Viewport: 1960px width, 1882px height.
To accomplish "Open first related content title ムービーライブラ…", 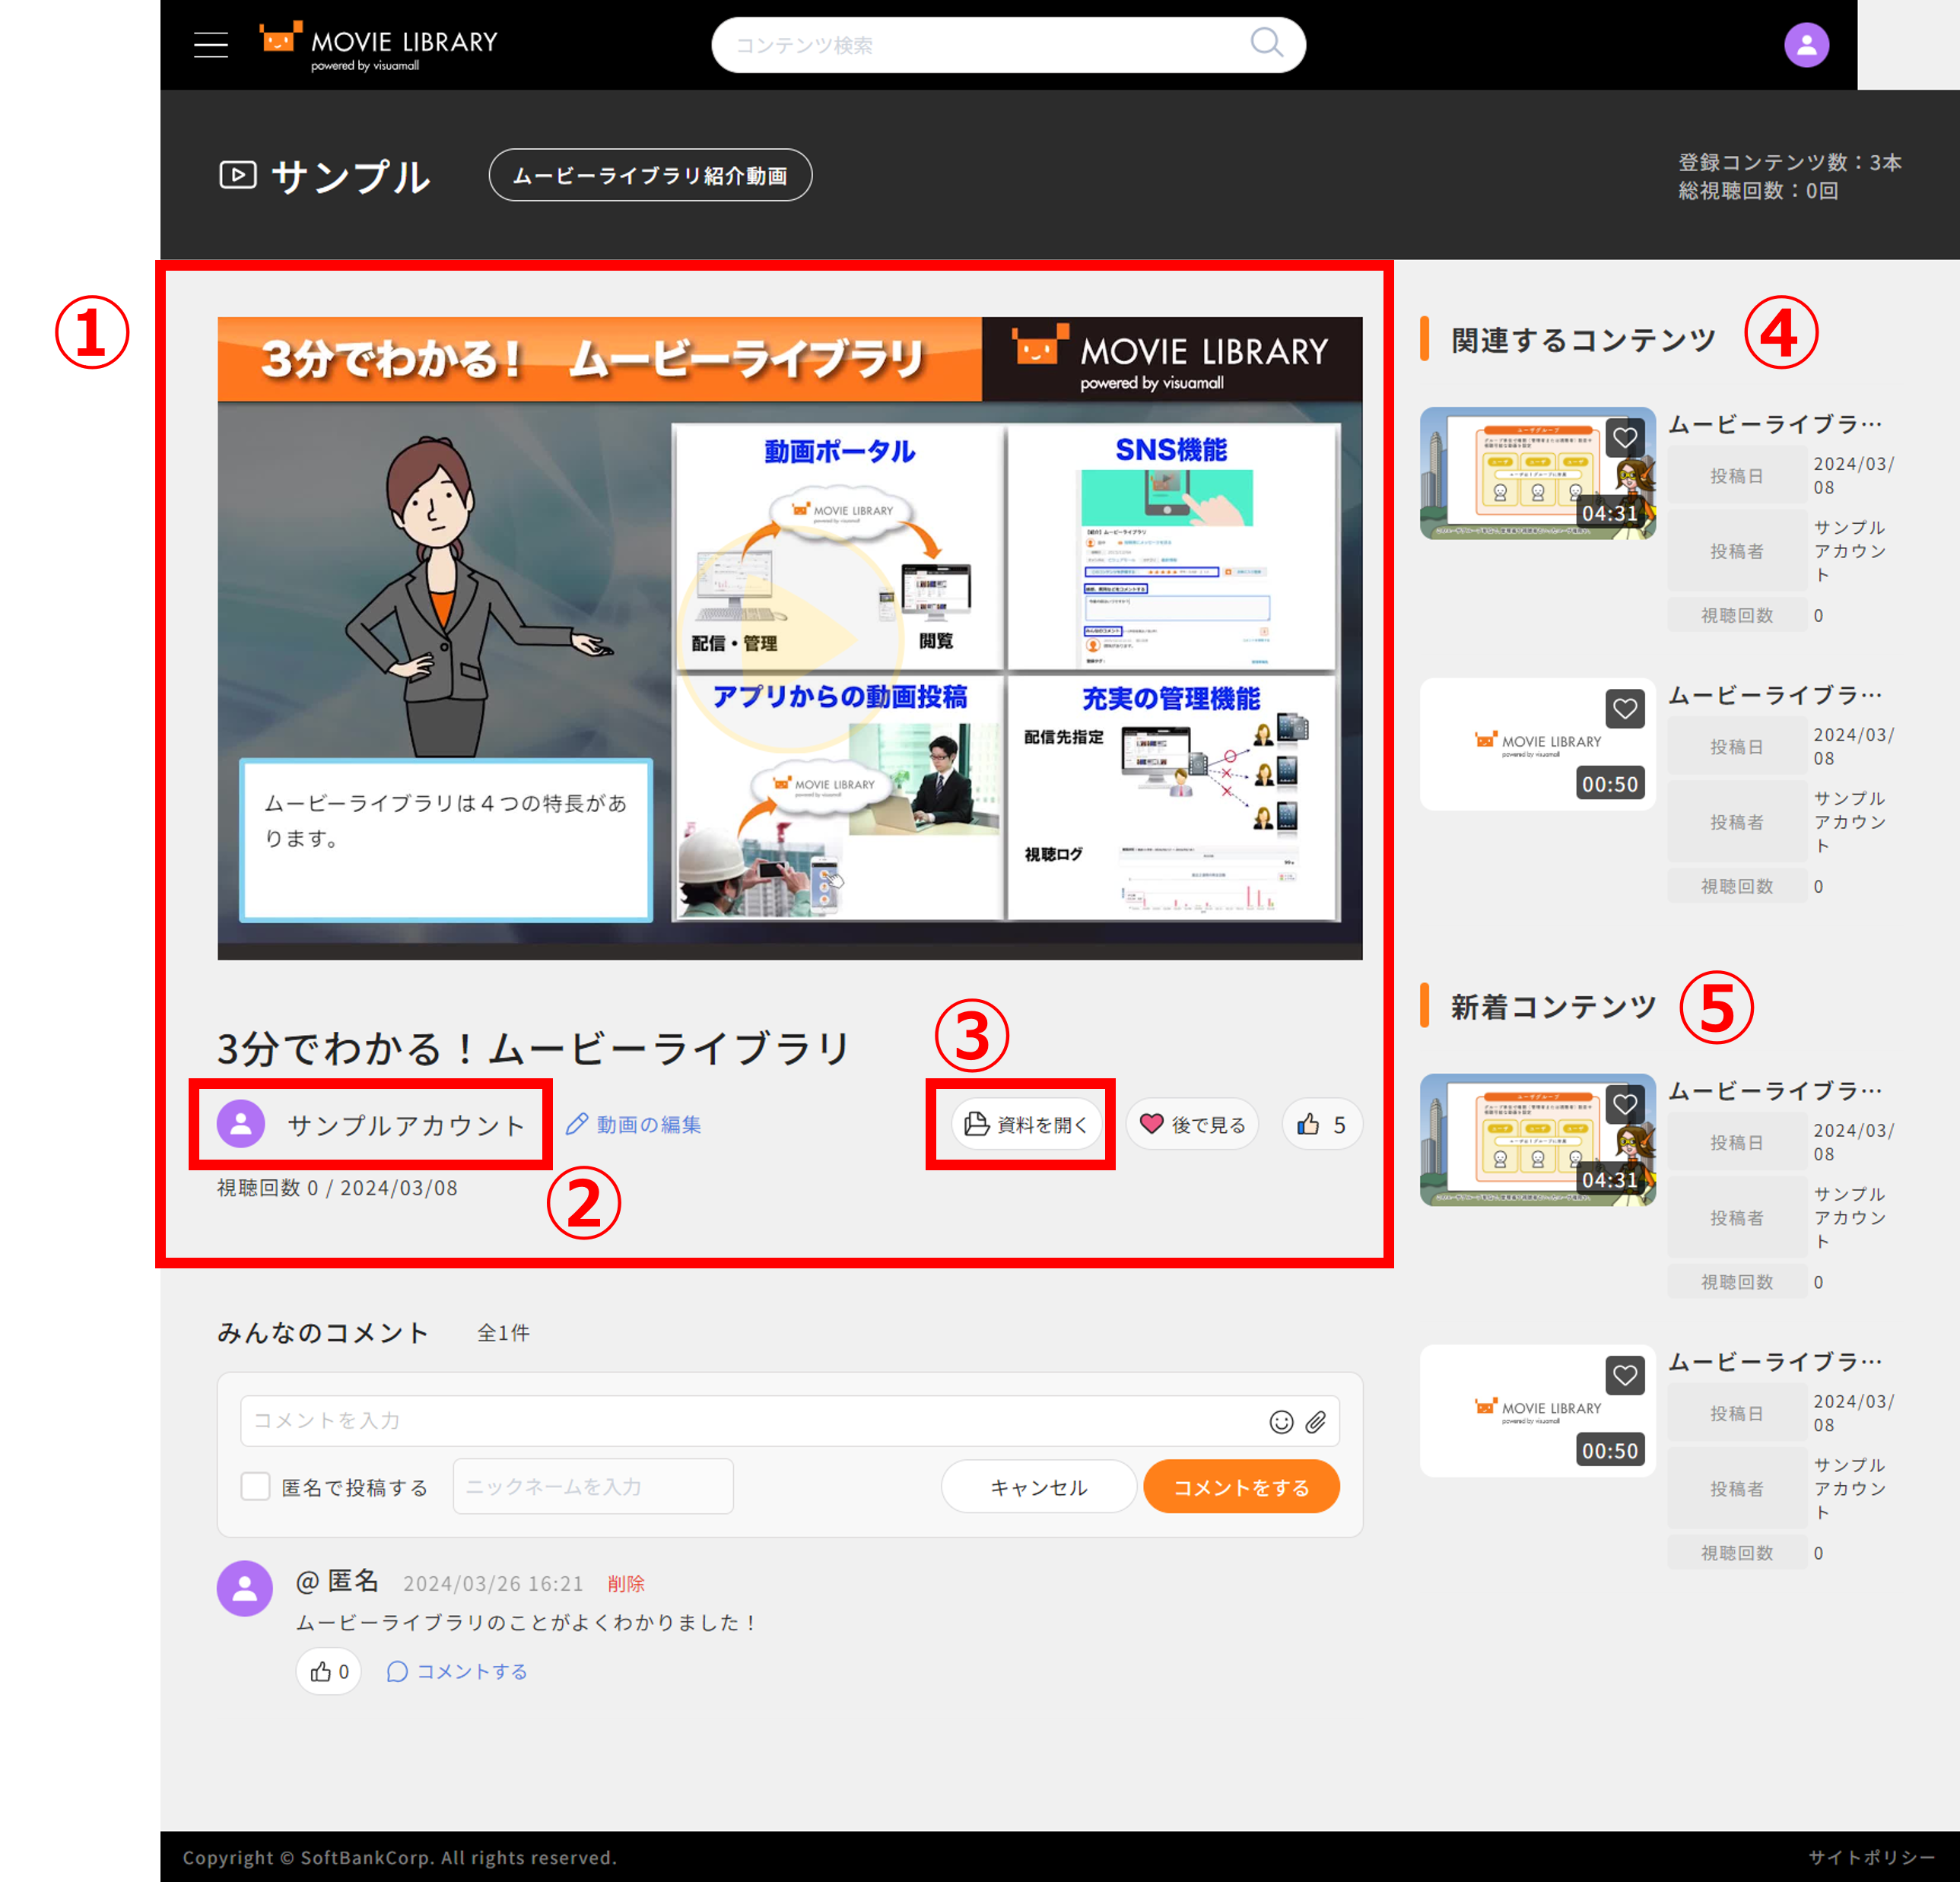I will point(1774,424).
